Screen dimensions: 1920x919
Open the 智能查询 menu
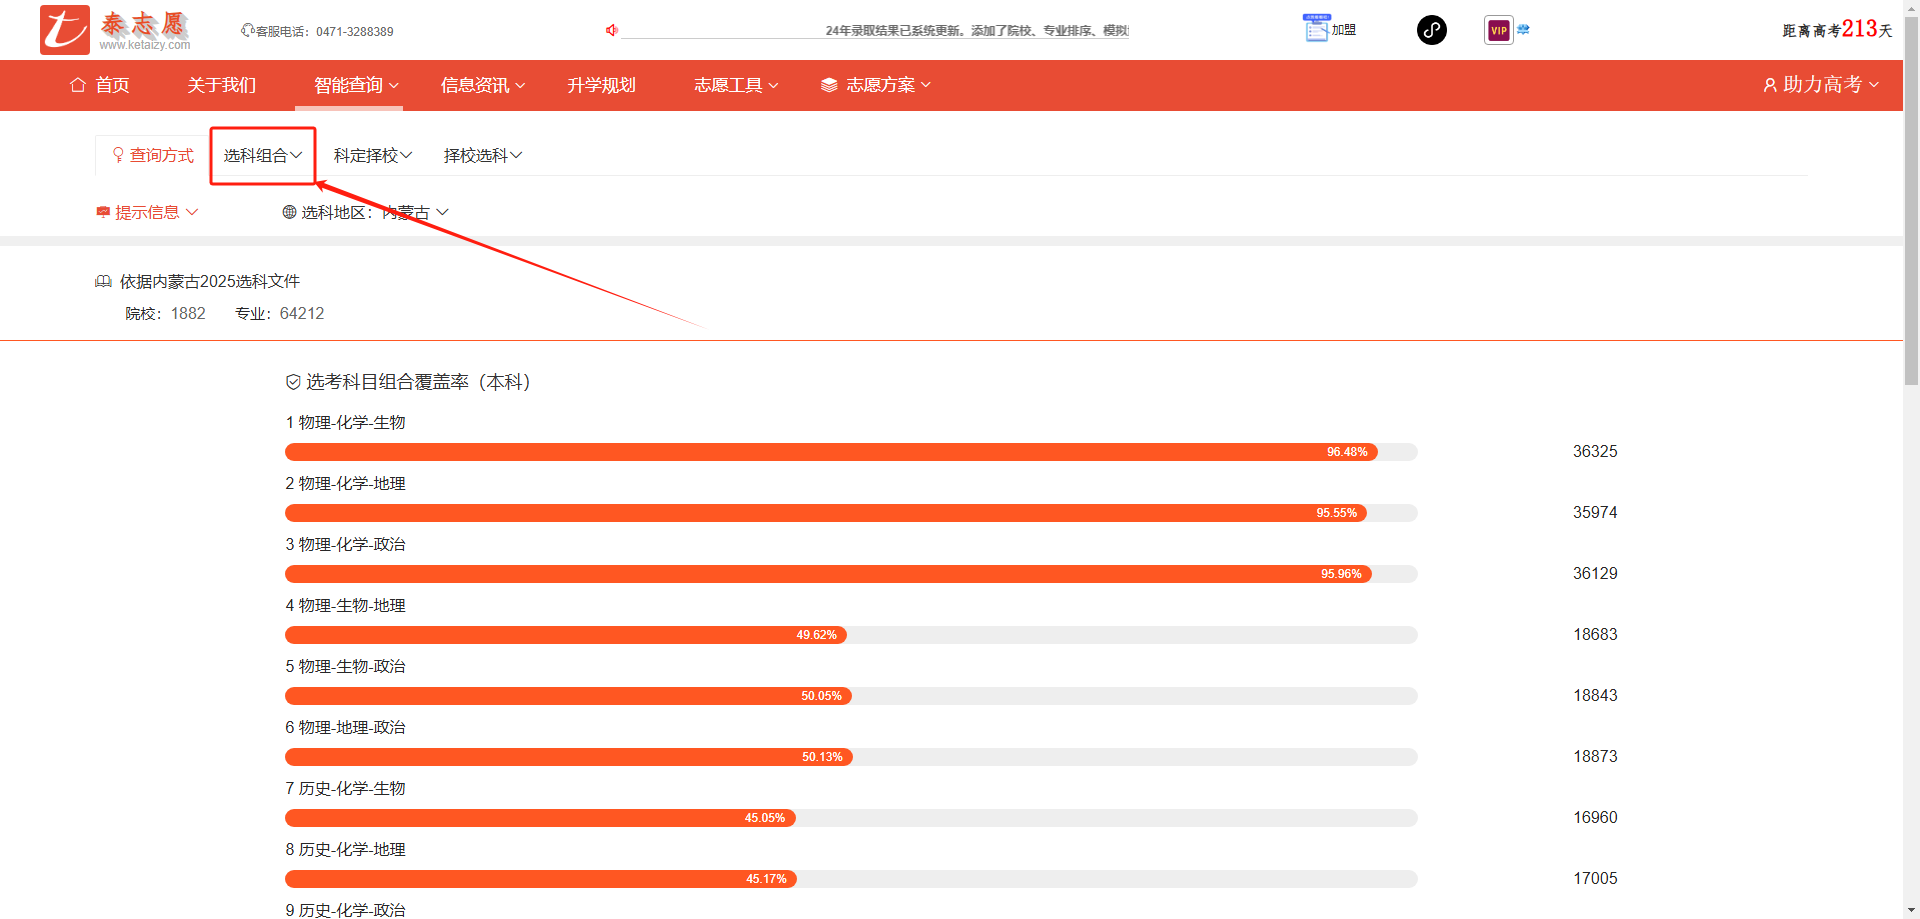tap(356, 85)
